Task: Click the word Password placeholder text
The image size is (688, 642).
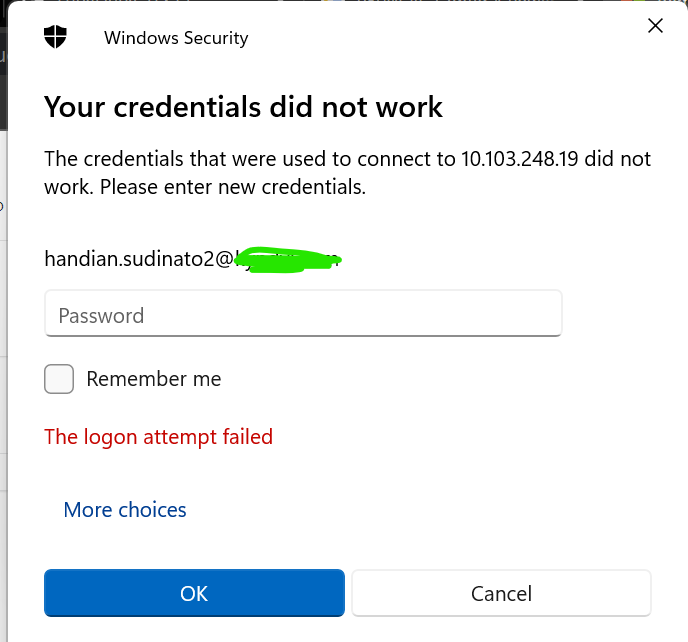Action: tap(101, 316)
